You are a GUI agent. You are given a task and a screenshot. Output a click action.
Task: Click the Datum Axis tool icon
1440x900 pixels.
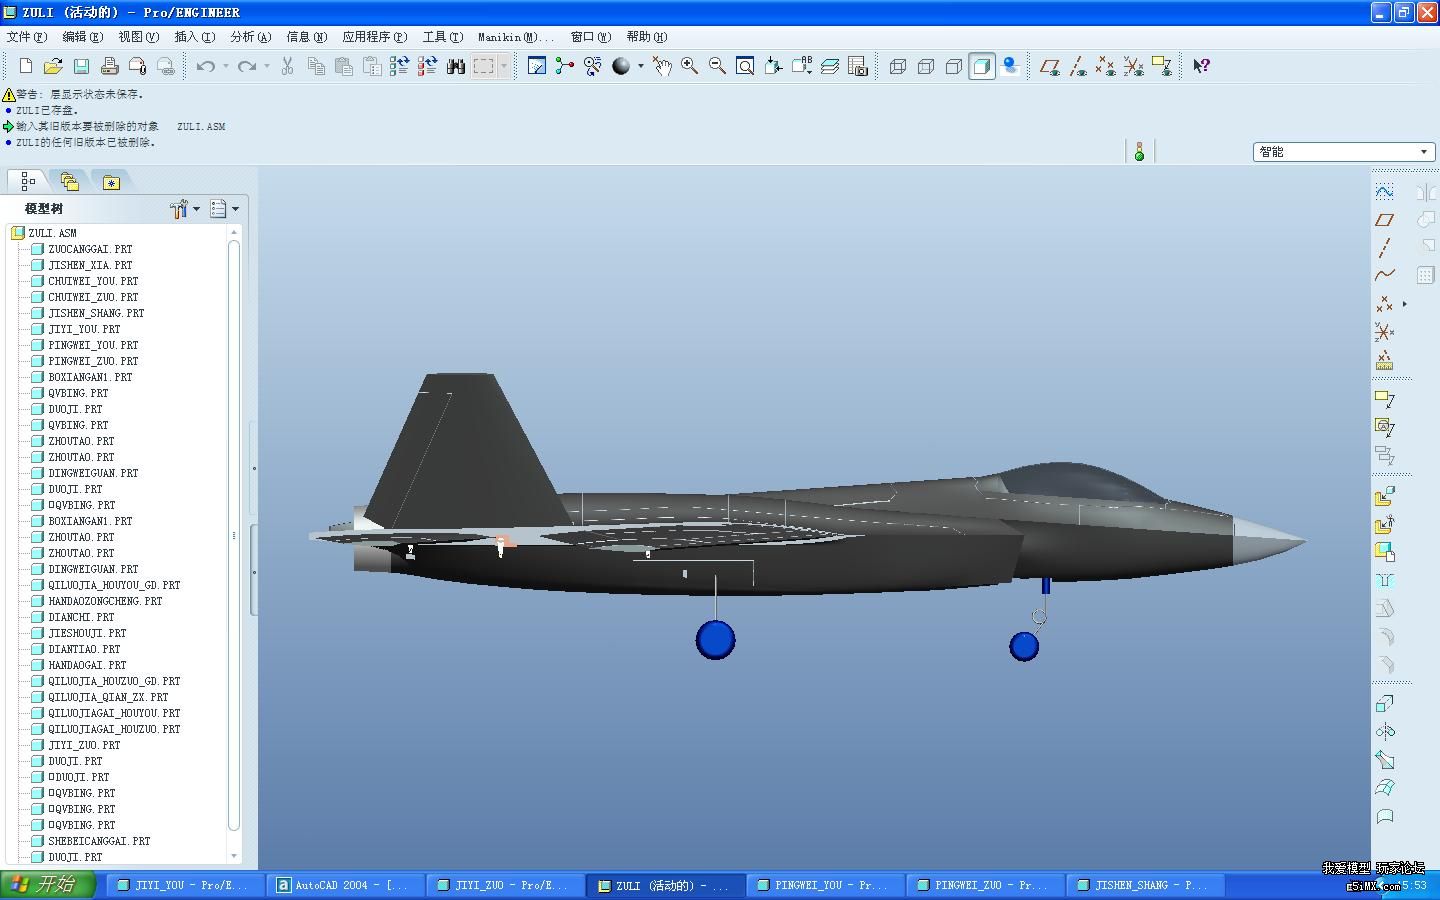[x=1385, y=247]
